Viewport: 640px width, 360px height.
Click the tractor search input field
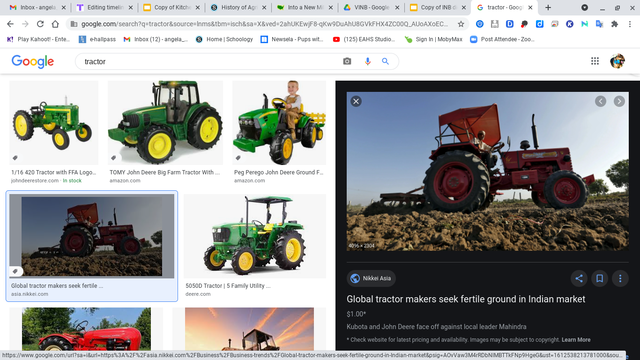point(208,61)
